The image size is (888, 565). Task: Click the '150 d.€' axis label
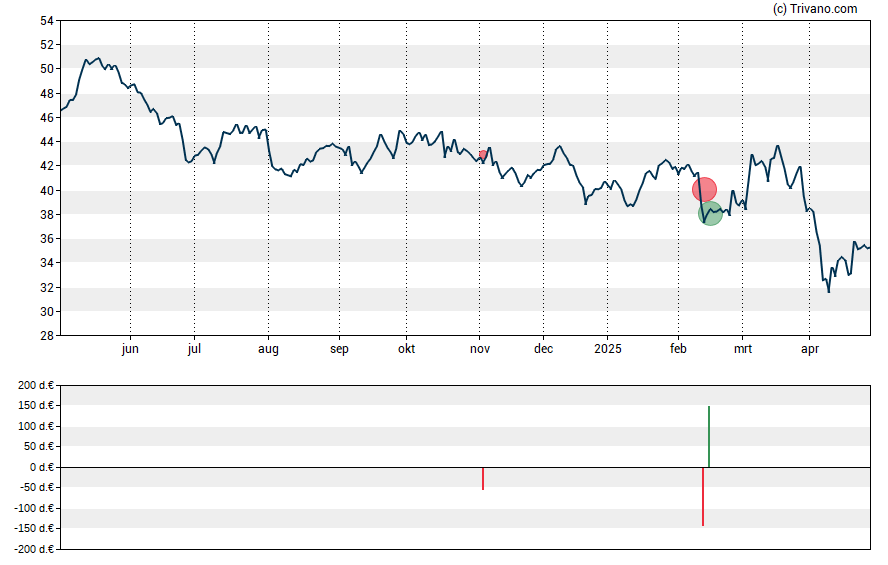(x=36, y=405)
